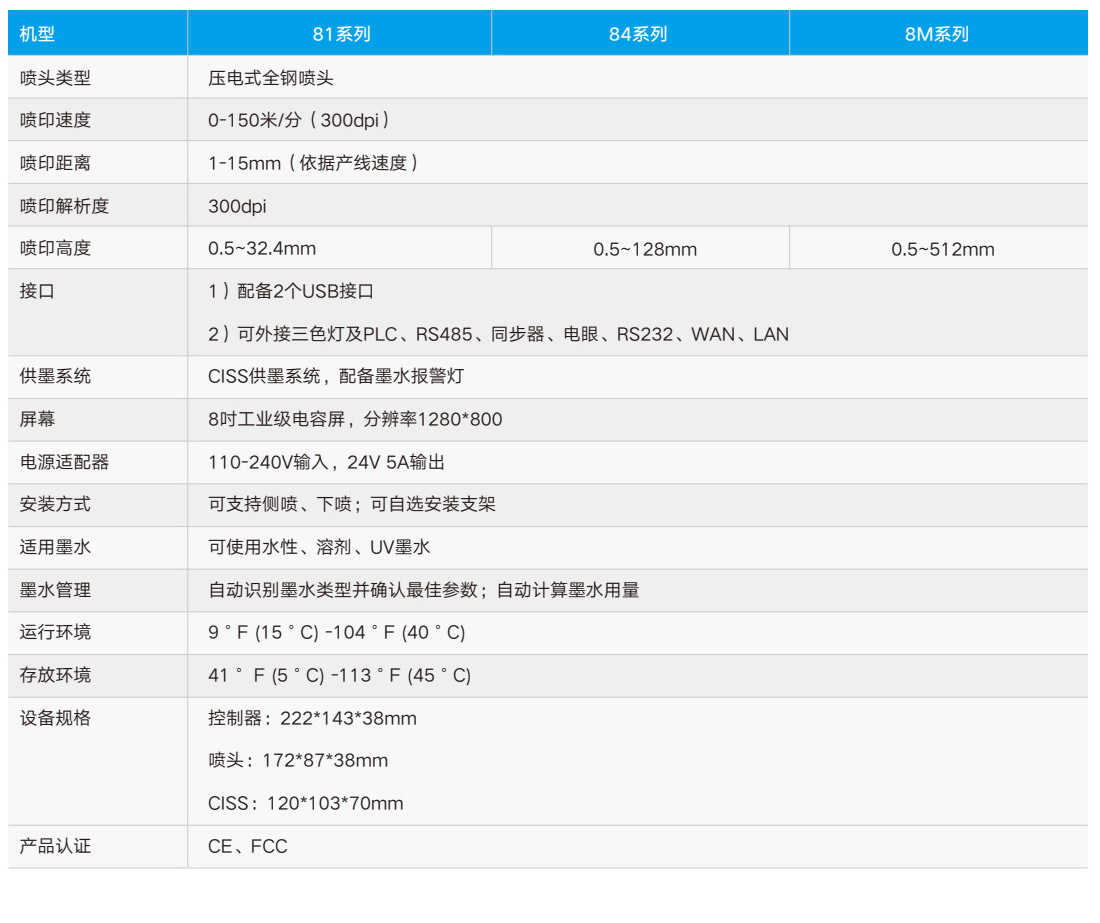Image resolution: width=1100 pixels, height=923 pixels.
Task: Click the 0.5~128mm print height cell
Action: click(x=645, y=249)
